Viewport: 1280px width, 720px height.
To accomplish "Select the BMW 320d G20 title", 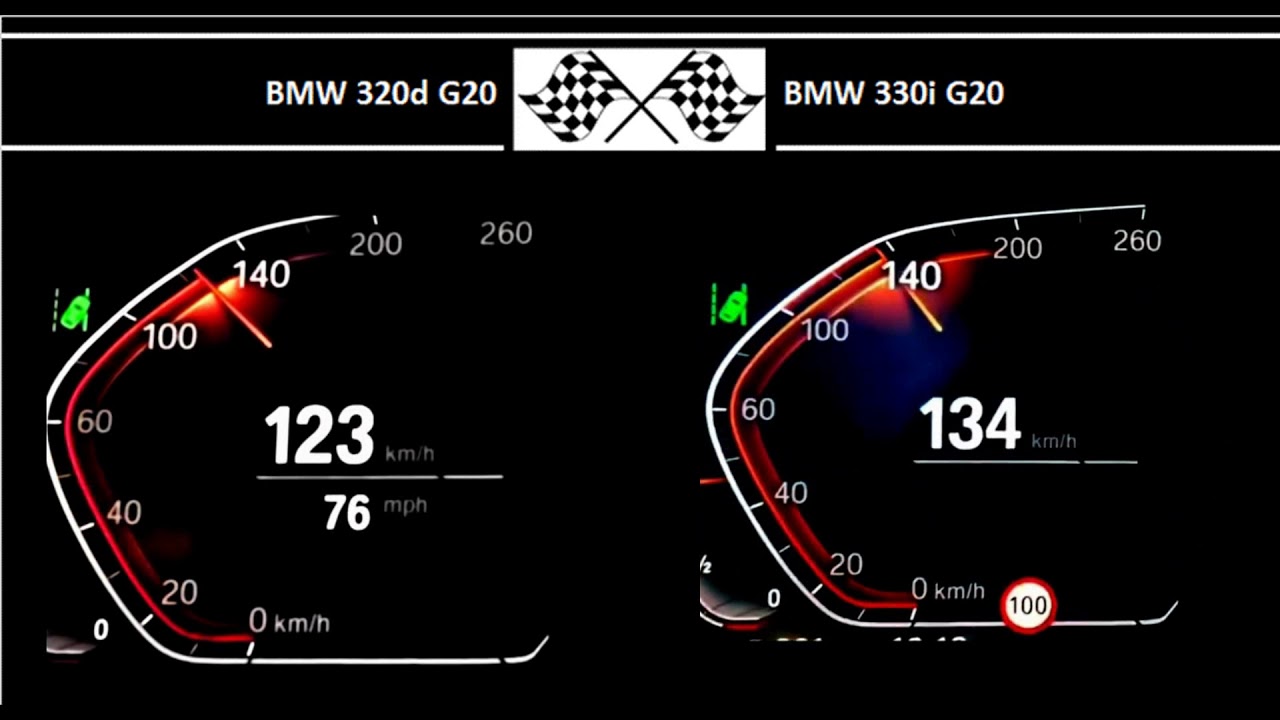I will (x=381, y=94).
